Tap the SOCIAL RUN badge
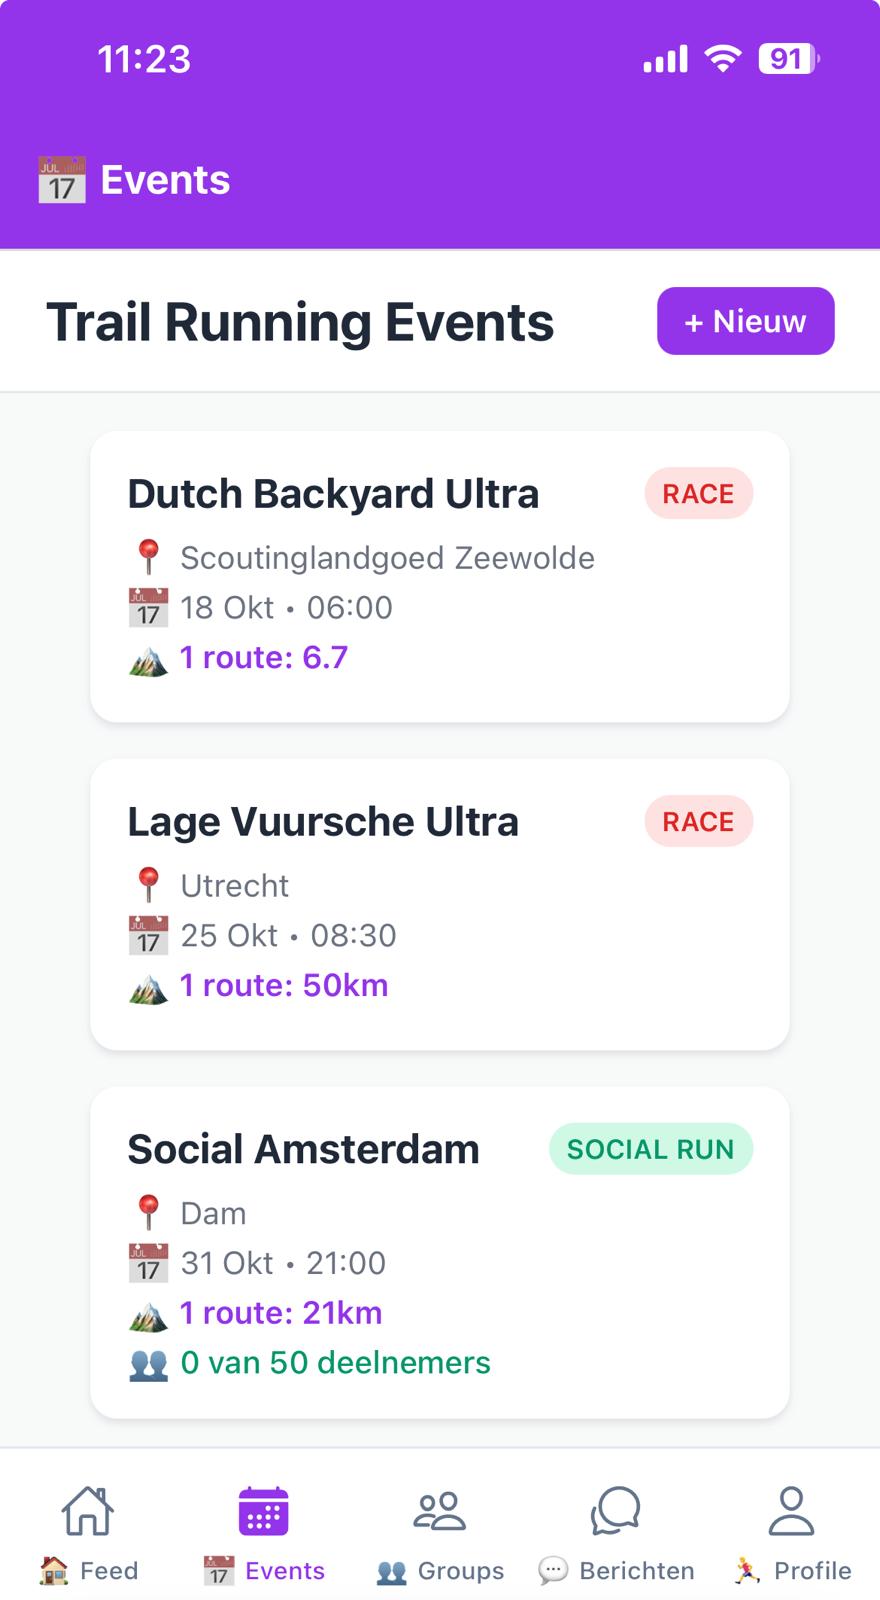This screenshot has width=880, height=1600. click(650, 1149)
